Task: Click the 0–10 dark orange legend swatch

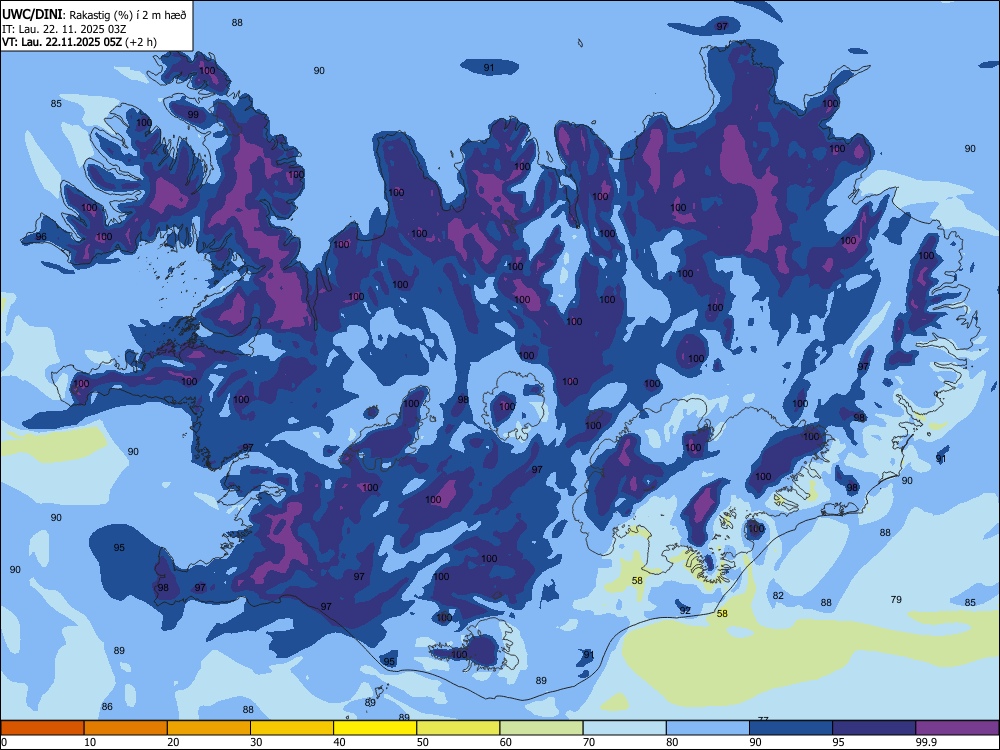Action: 42,728
